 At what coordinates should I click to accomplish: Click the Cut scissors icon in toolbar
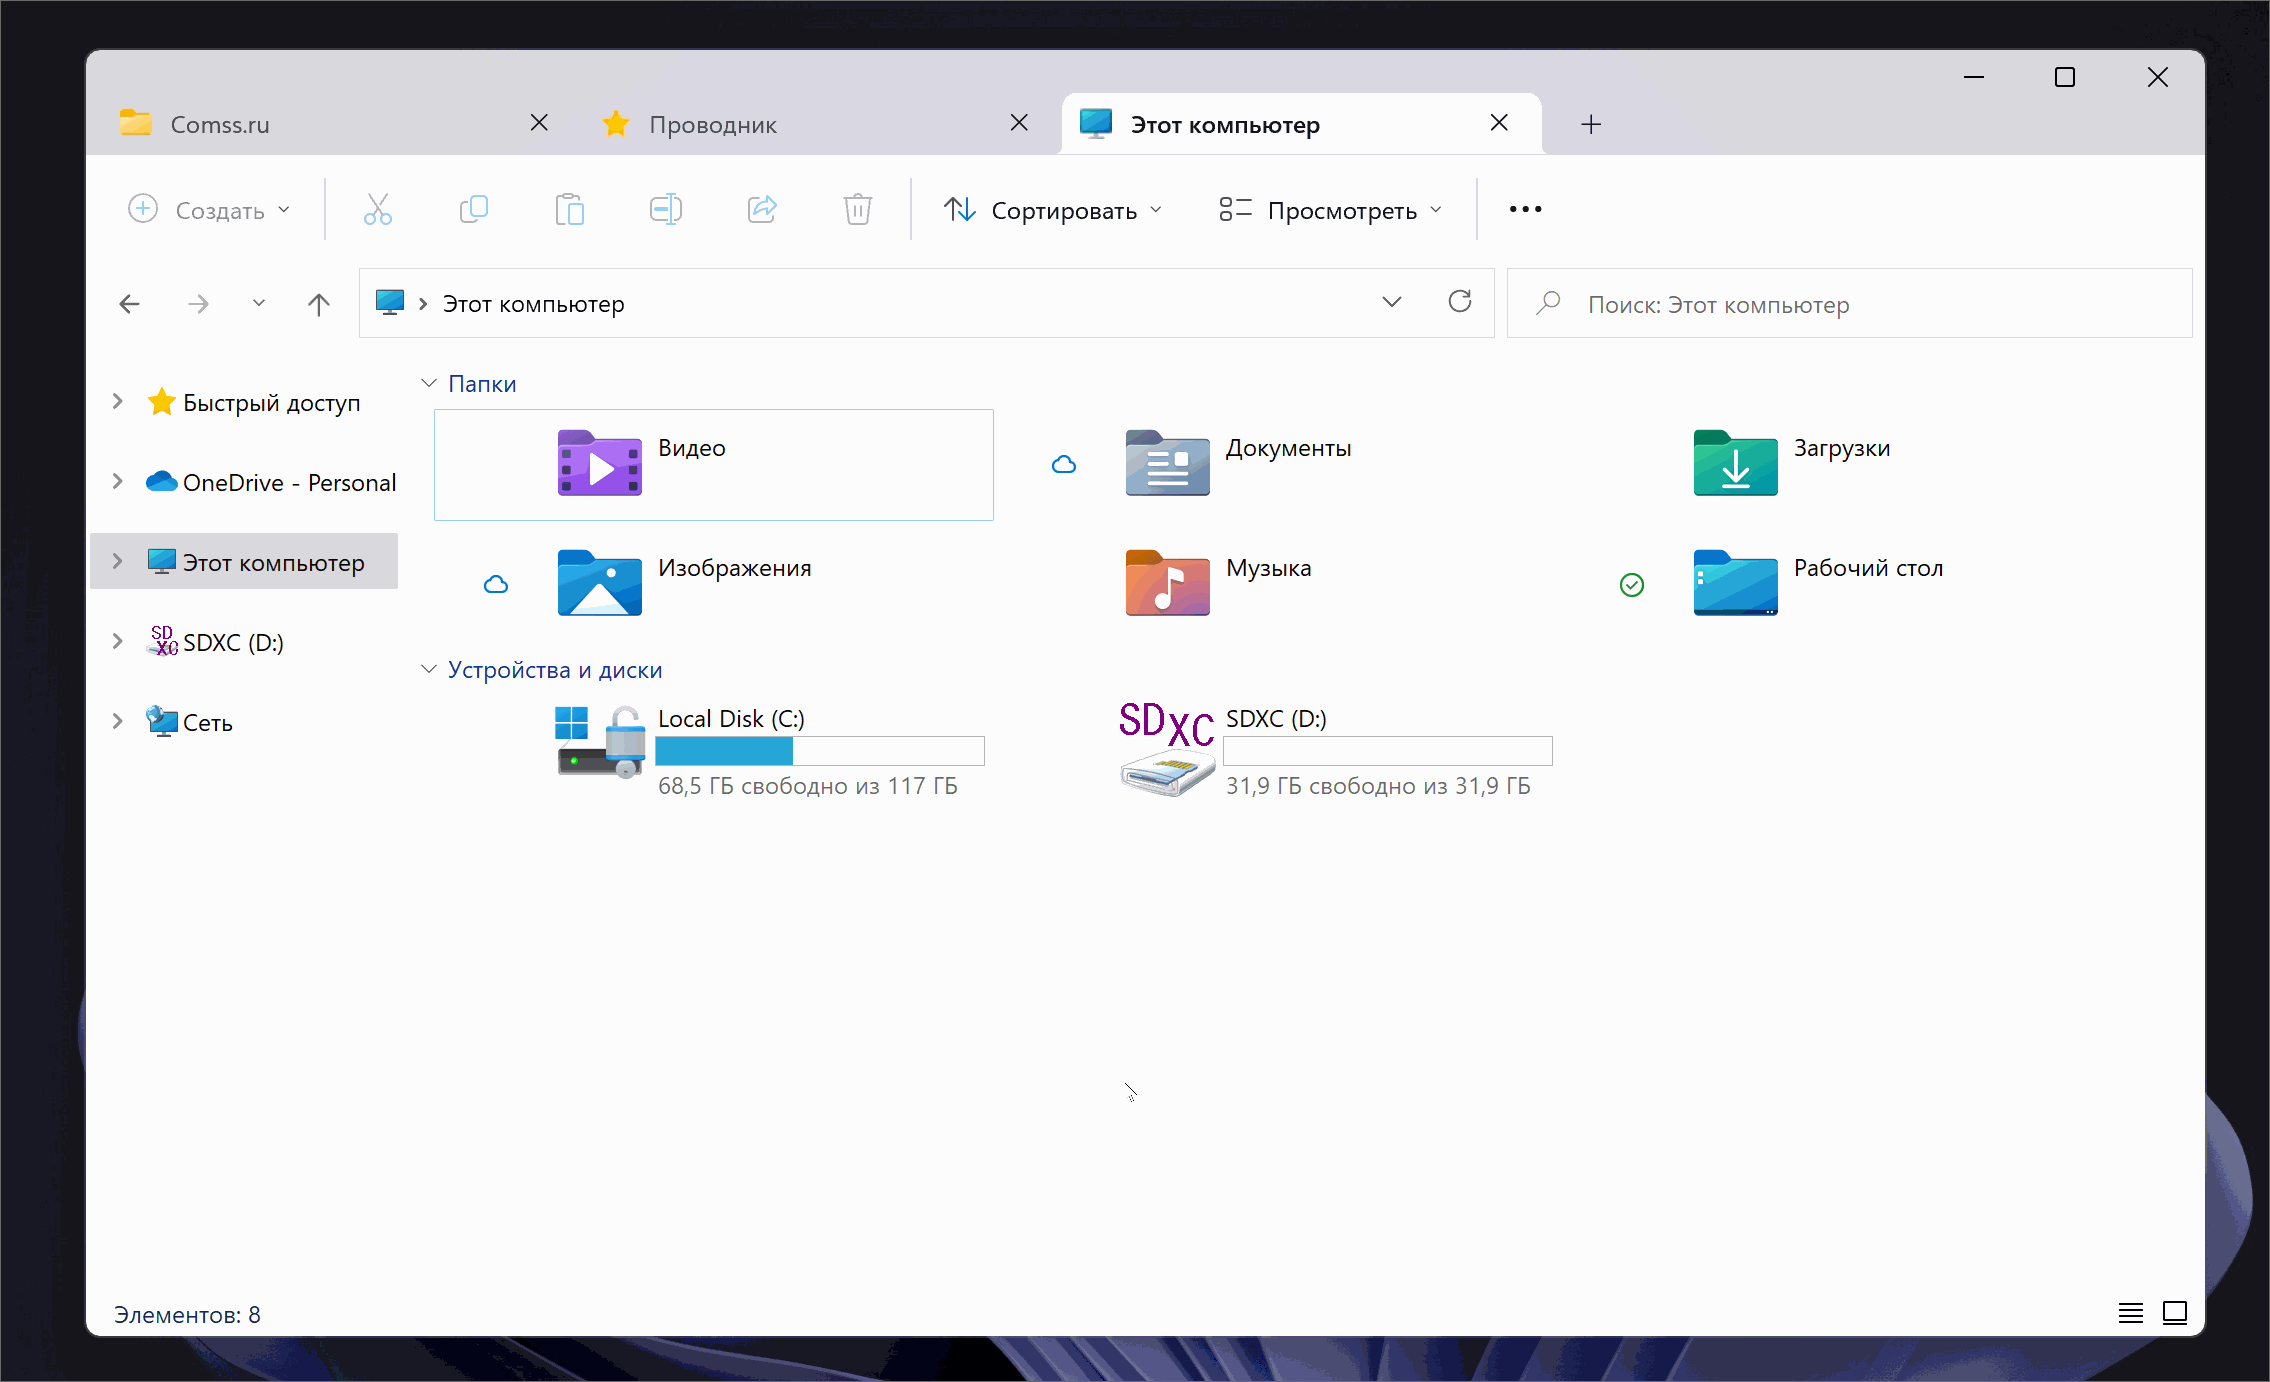click(x=377, y=209)
